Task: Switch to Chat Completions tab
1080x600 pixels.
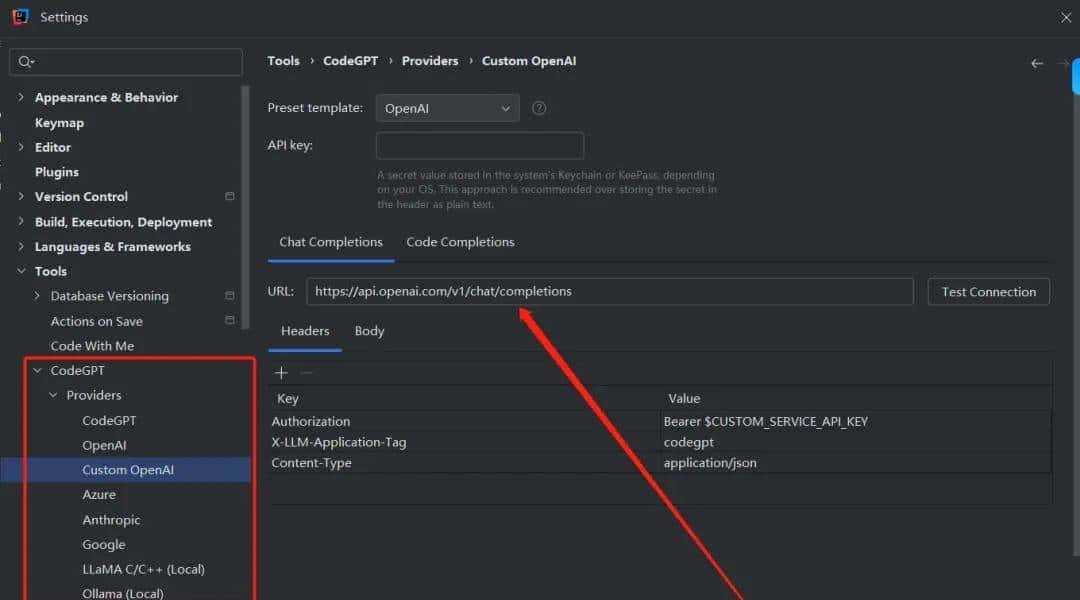Action: point(331,242)
